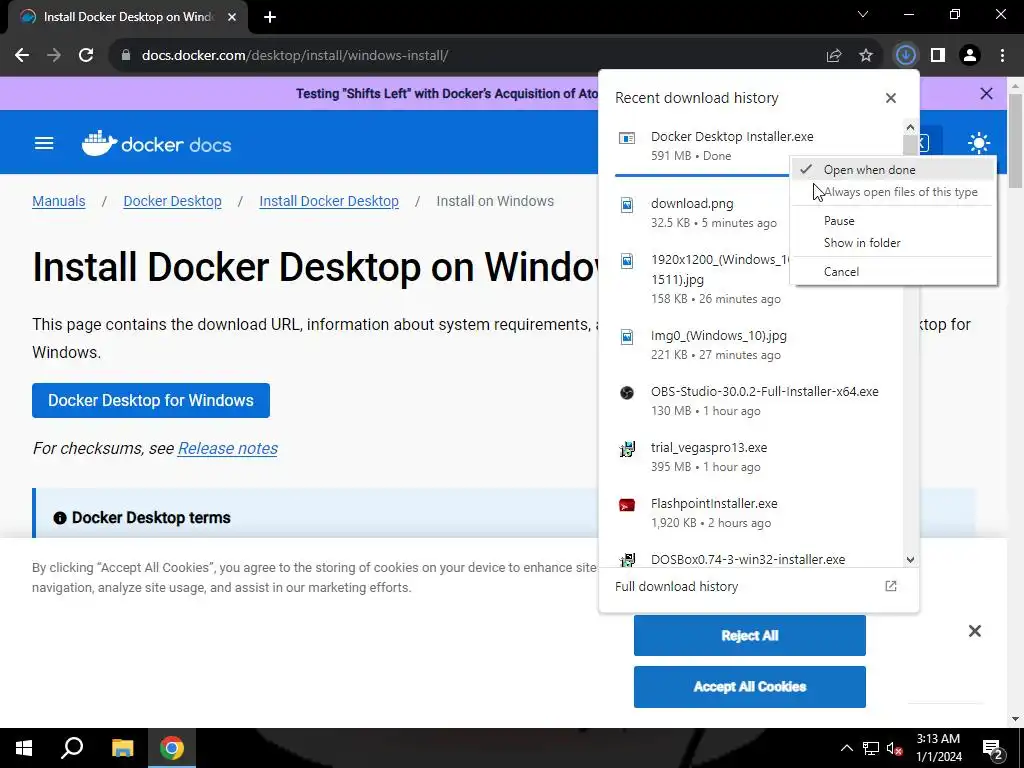Go to Install Docker Desktop breadcrumb

329,201
